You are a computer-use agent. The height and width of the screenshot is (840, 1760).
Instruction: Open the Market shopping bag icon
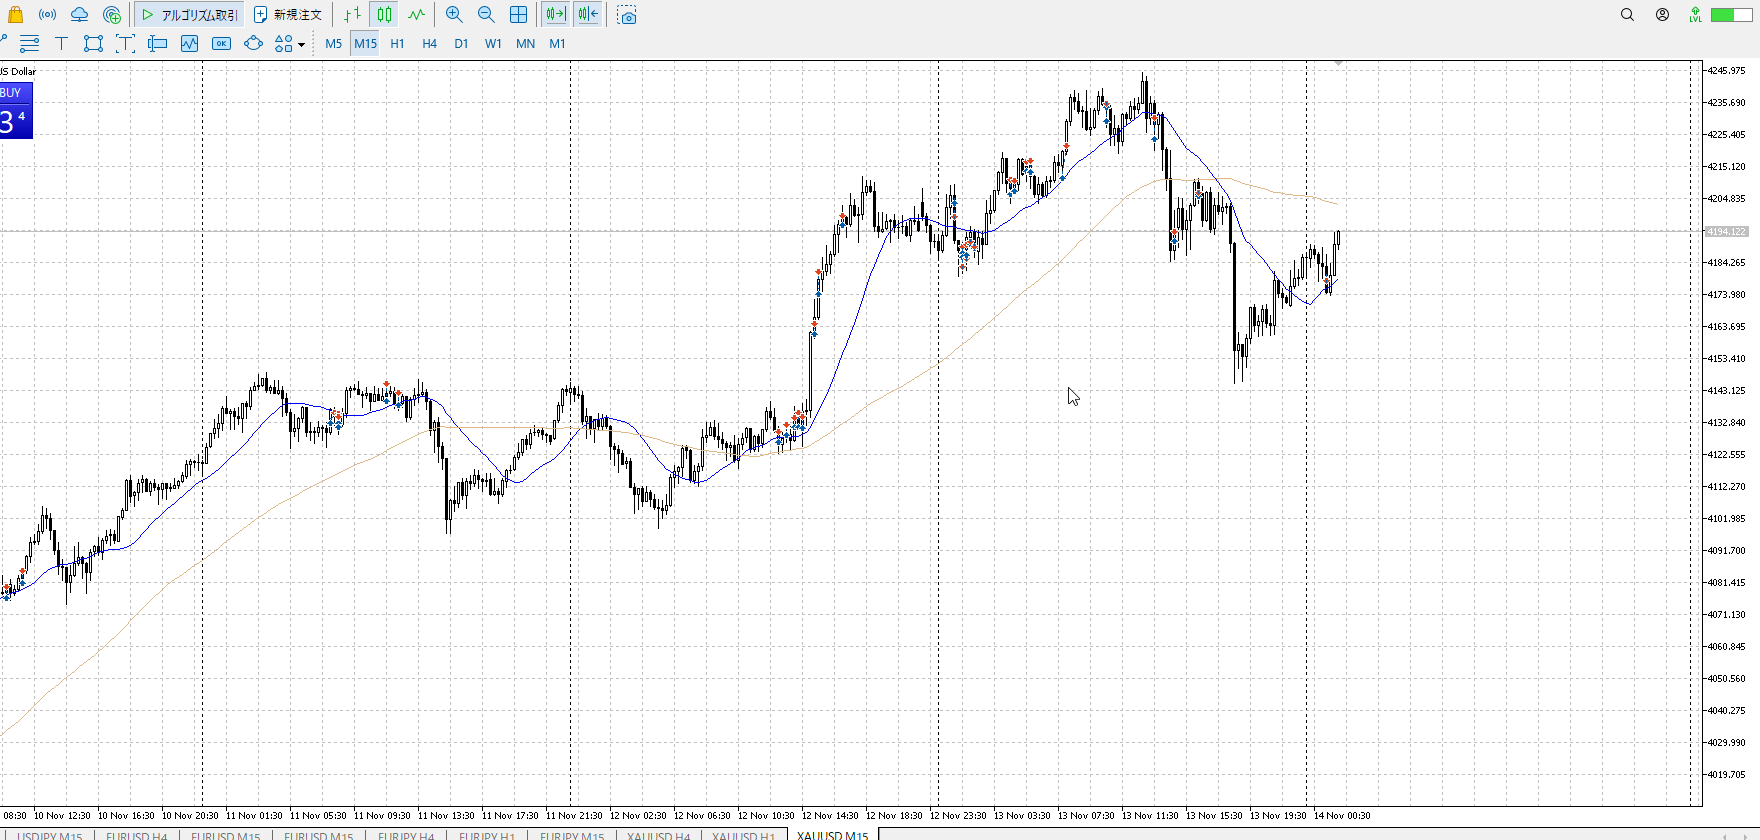click(x=15, y=15)
